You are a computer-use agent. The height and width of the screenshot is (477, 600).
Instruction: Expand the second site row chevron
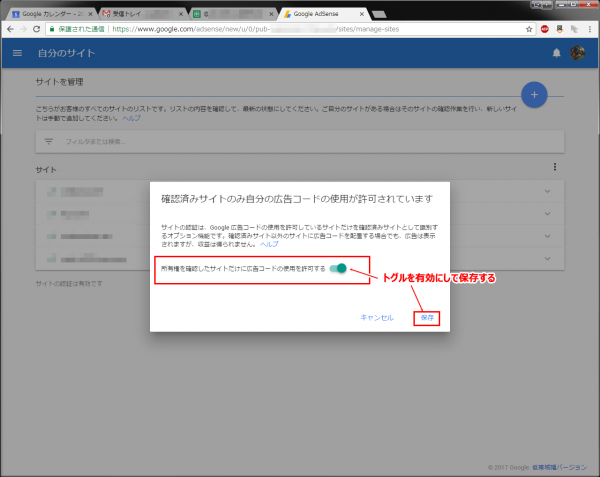(x=548, y=215)
